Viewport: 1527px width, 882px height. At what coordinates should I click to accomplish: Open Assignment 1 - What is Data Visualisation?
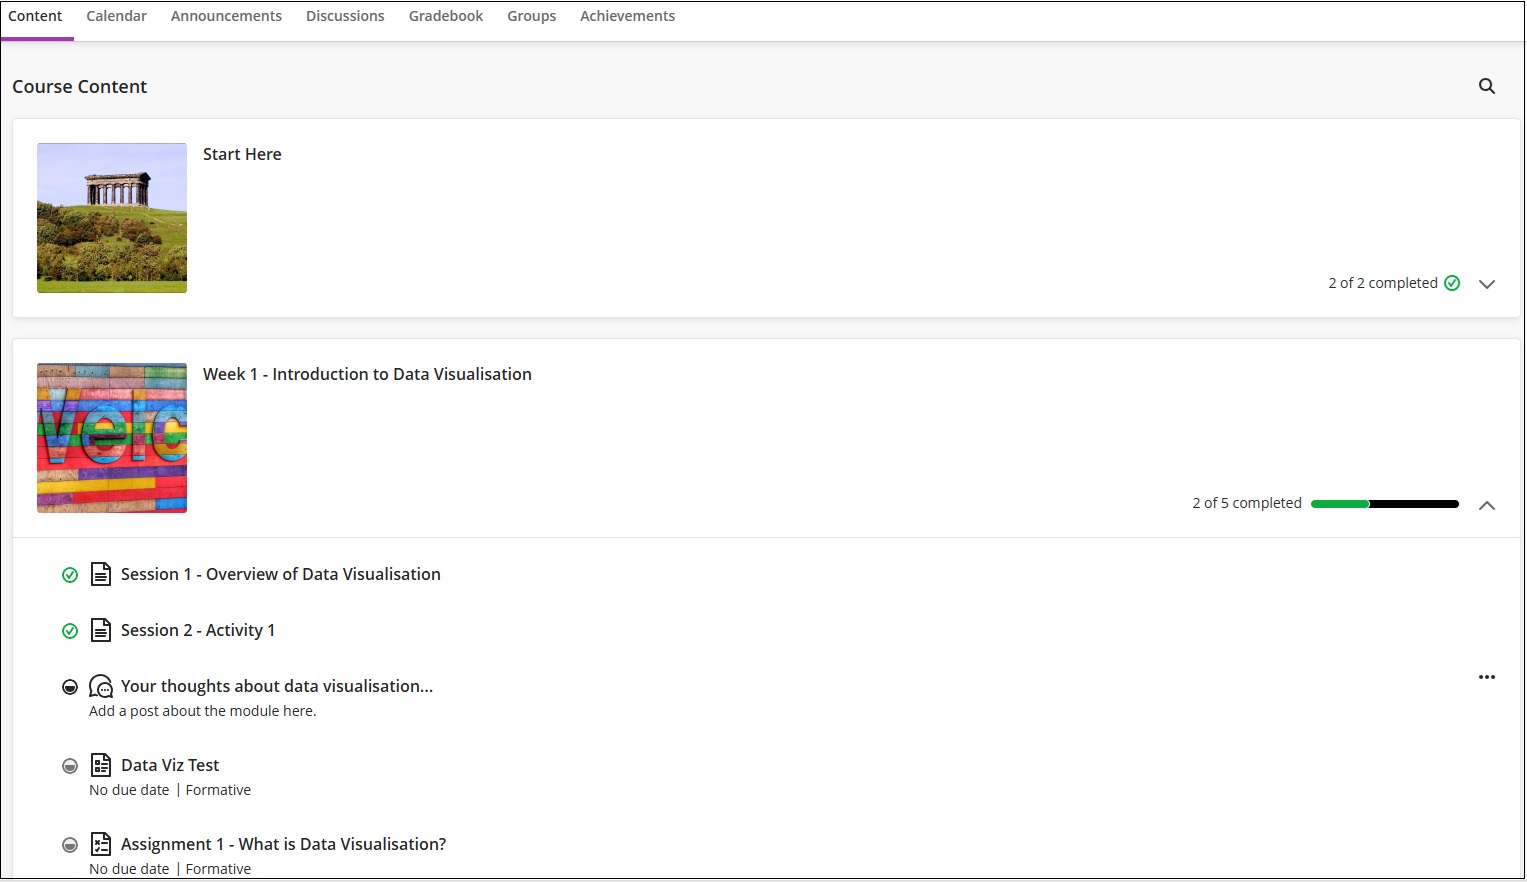pos(283,843)
